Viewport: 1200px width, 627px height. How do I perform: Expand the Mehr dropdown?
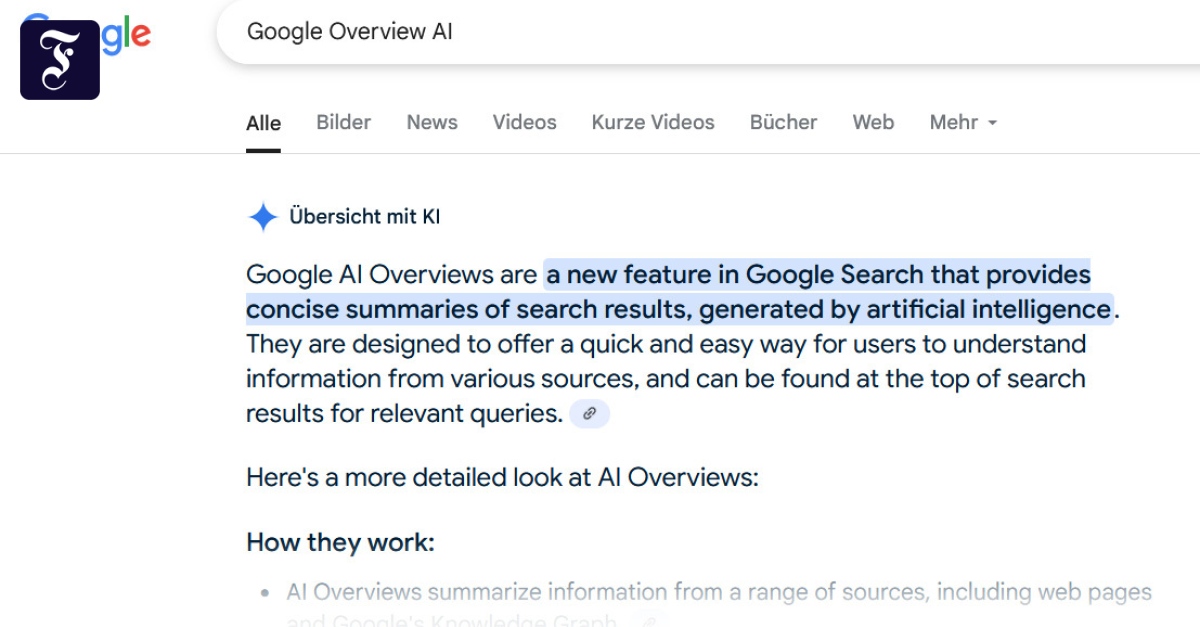click(x=963, y=123)
